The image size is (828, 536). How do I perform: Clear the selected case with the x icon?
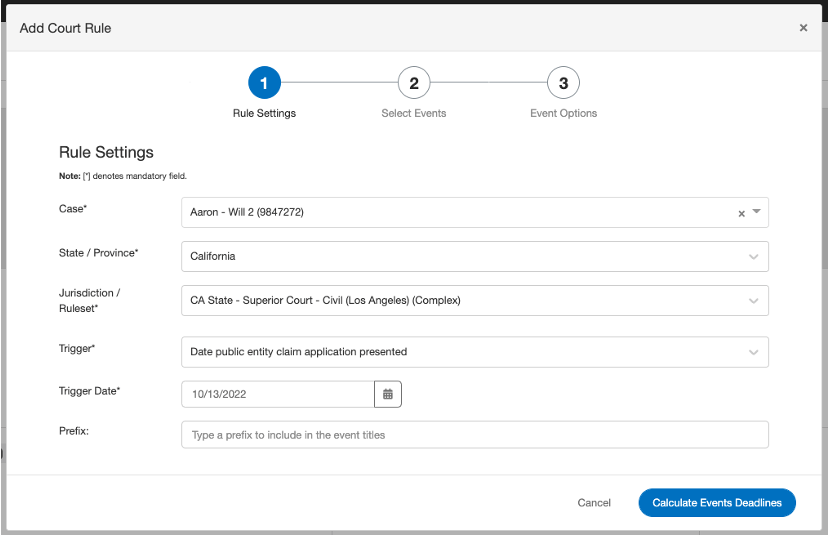(x=741, y=213)
